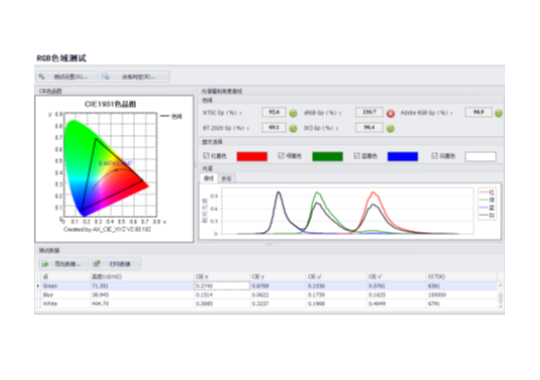The height and width of the screenshot is (380, 540).
Task: Click the scroll down arrow of the data table
Action: pyautogui.click(x=501, y=306)
